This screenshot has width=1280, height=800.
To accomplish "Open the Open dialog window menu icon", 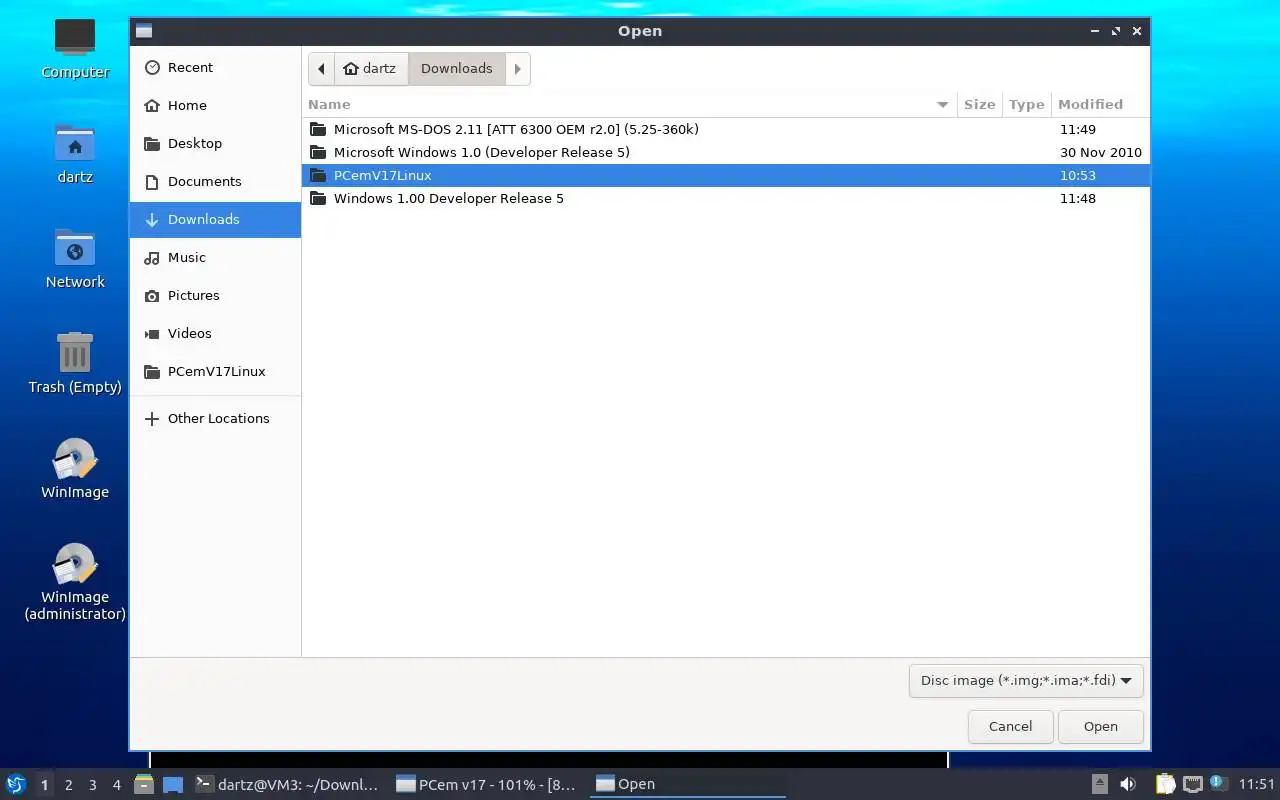I will pyautogui.click(x=144, y=31).
